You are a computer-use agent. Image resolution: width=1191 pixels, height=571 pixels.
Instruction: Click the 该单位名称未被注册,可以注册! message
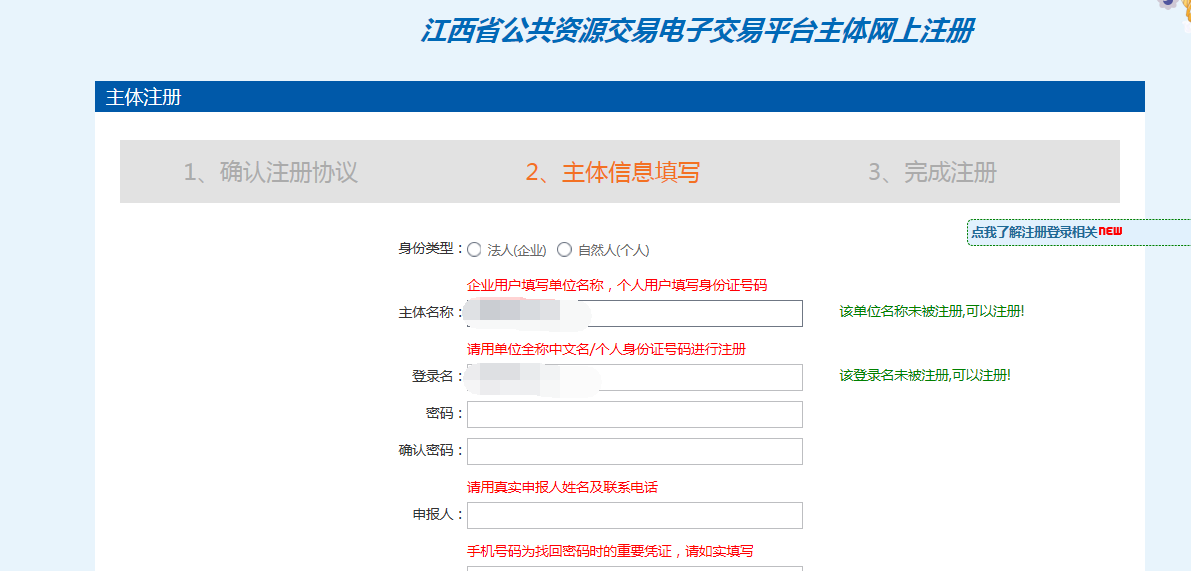(931, 311)
